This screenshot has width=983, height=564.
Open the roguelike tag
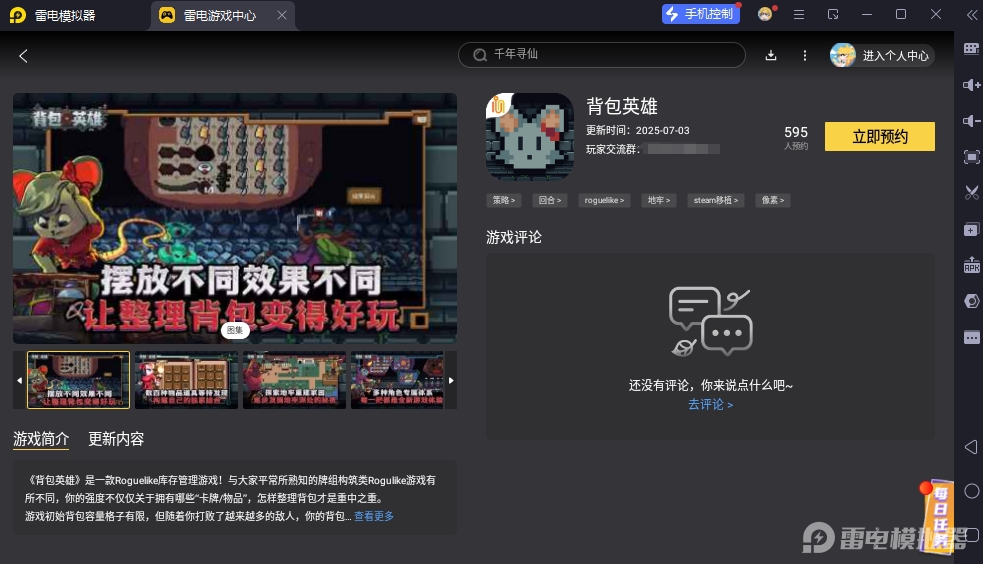click(x=604, y=200)
